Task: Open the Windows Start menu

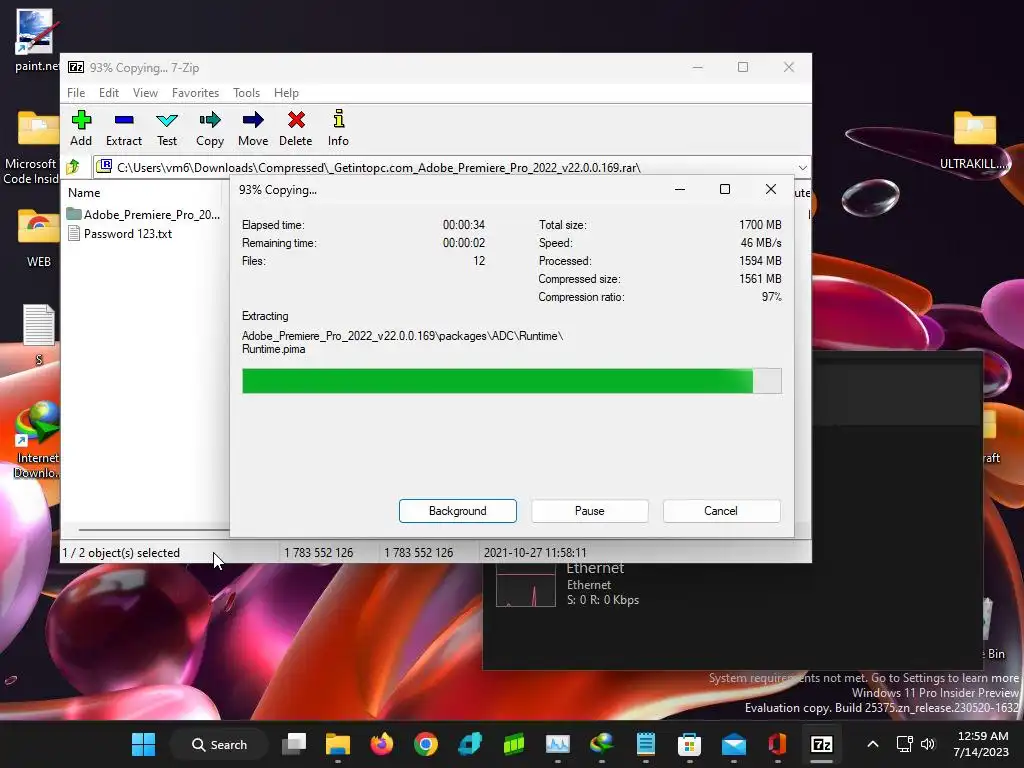Action: tap(144, 744)
